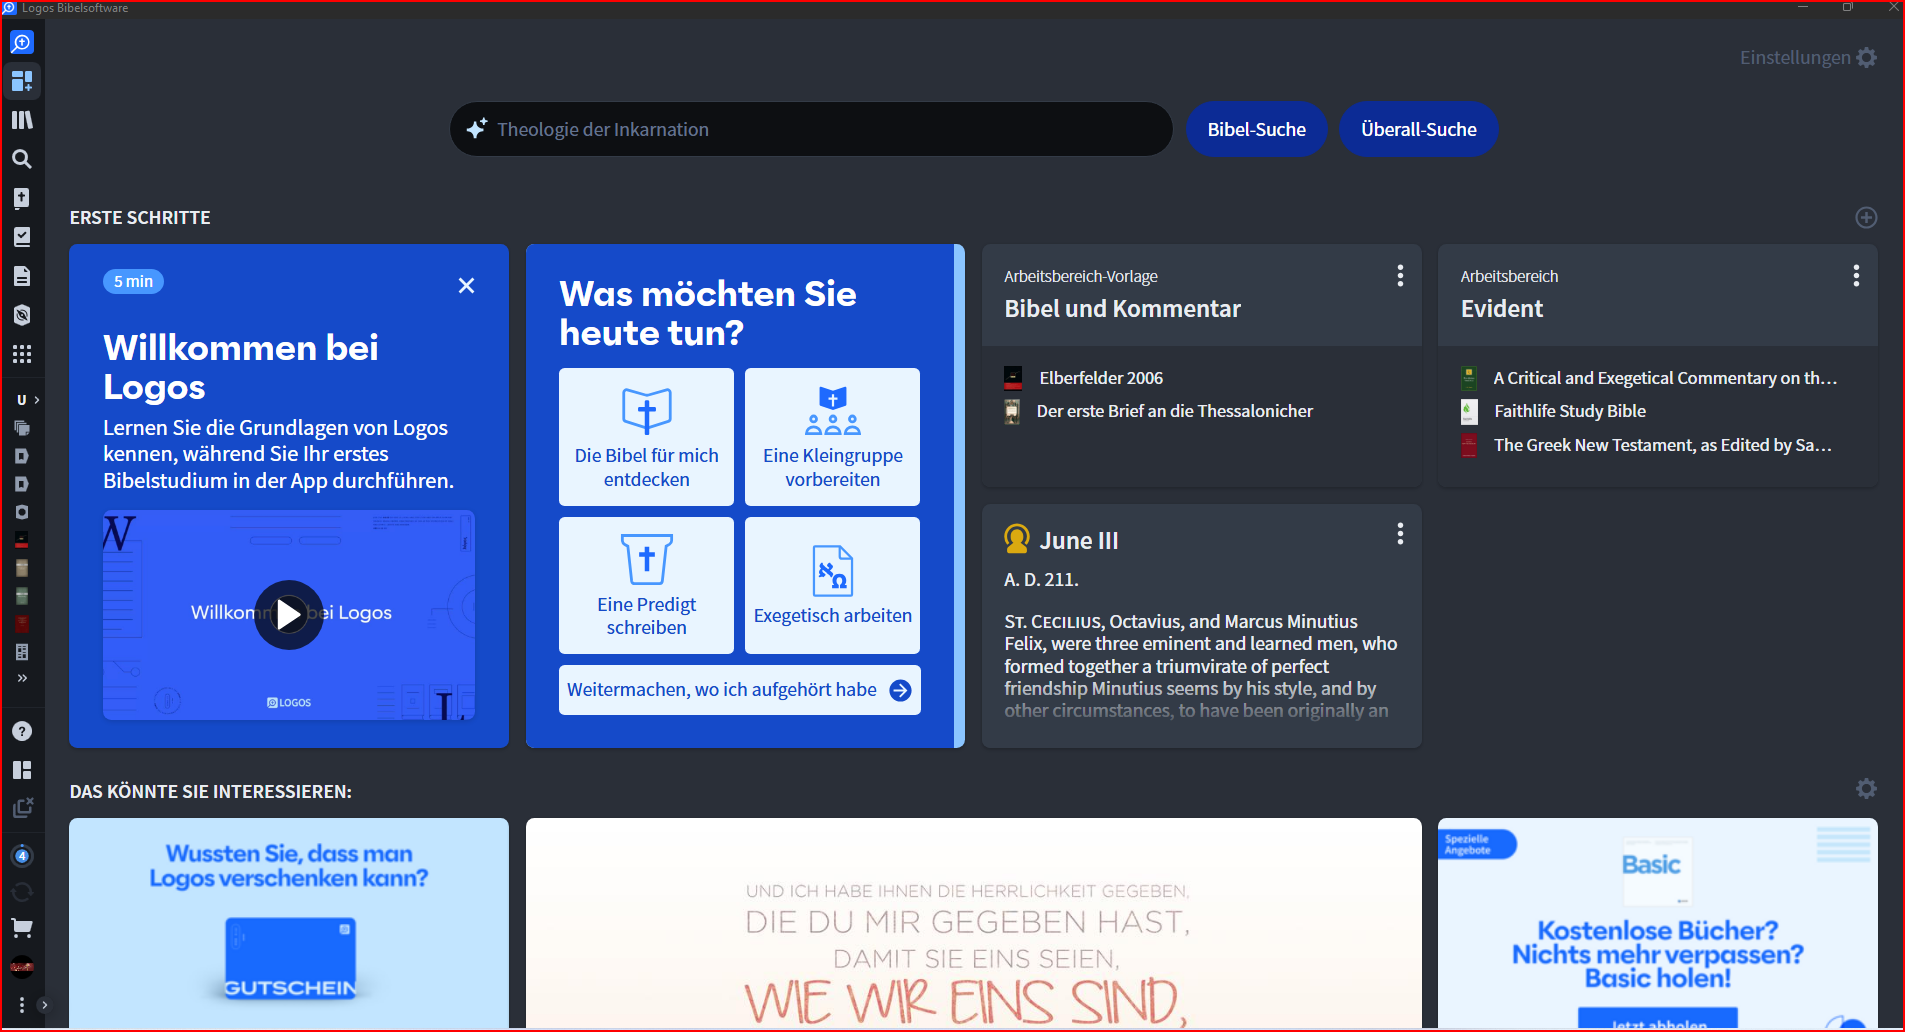Open the table grid shortcut icon in sidebar
1905x1032 pixels.
(x=22, y=652)
